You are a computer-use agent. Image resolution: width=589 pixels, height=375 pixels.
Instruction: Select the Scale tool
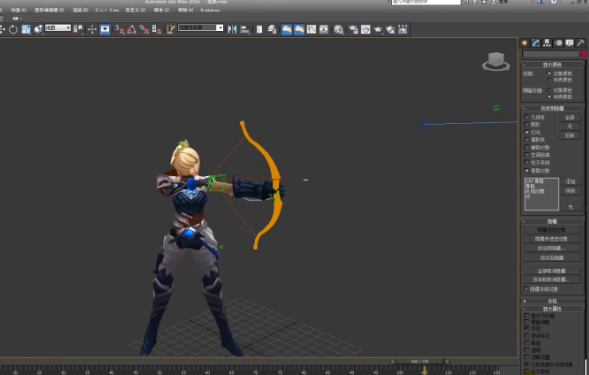click(26, 29)
